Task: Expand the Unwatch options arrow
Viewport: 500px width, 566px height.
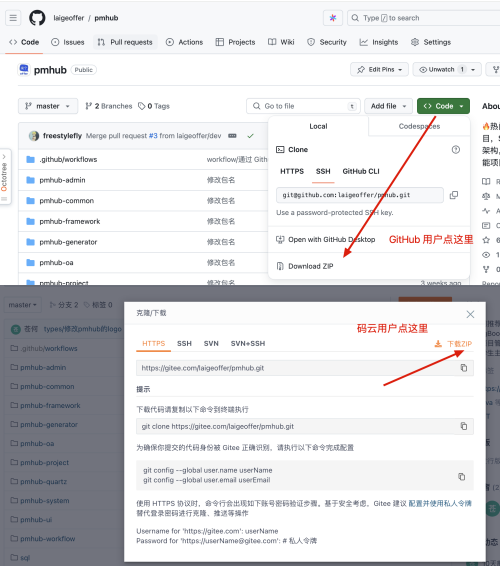Action: coord(473,70)
